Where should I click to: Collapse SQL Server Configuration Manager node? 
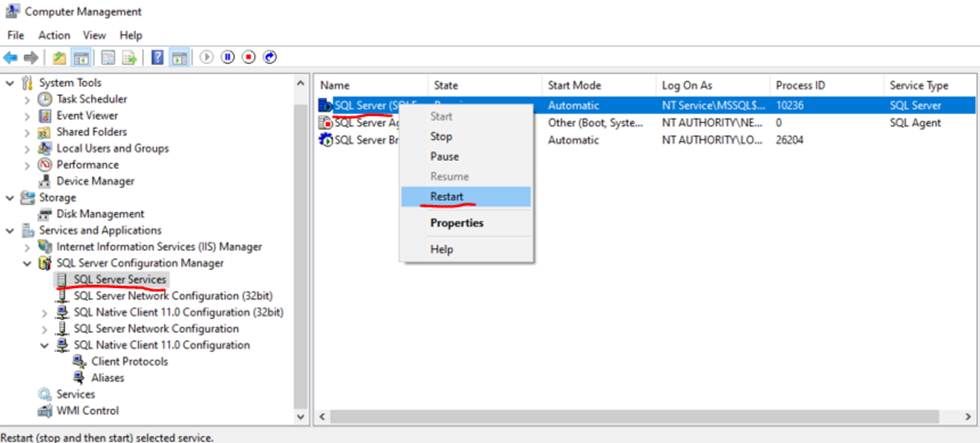point(27,263)
